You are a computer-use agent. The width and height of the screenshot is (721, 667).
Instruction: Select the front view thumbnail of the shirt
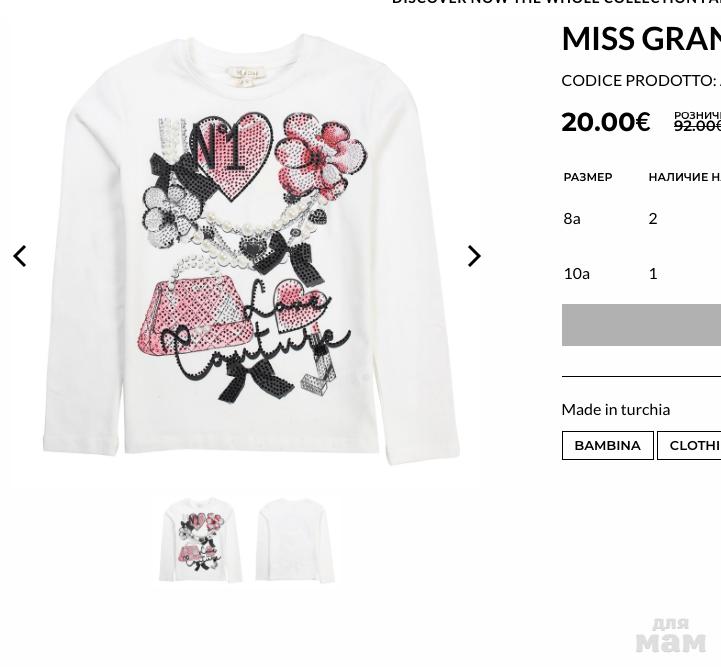coord(200,540)
